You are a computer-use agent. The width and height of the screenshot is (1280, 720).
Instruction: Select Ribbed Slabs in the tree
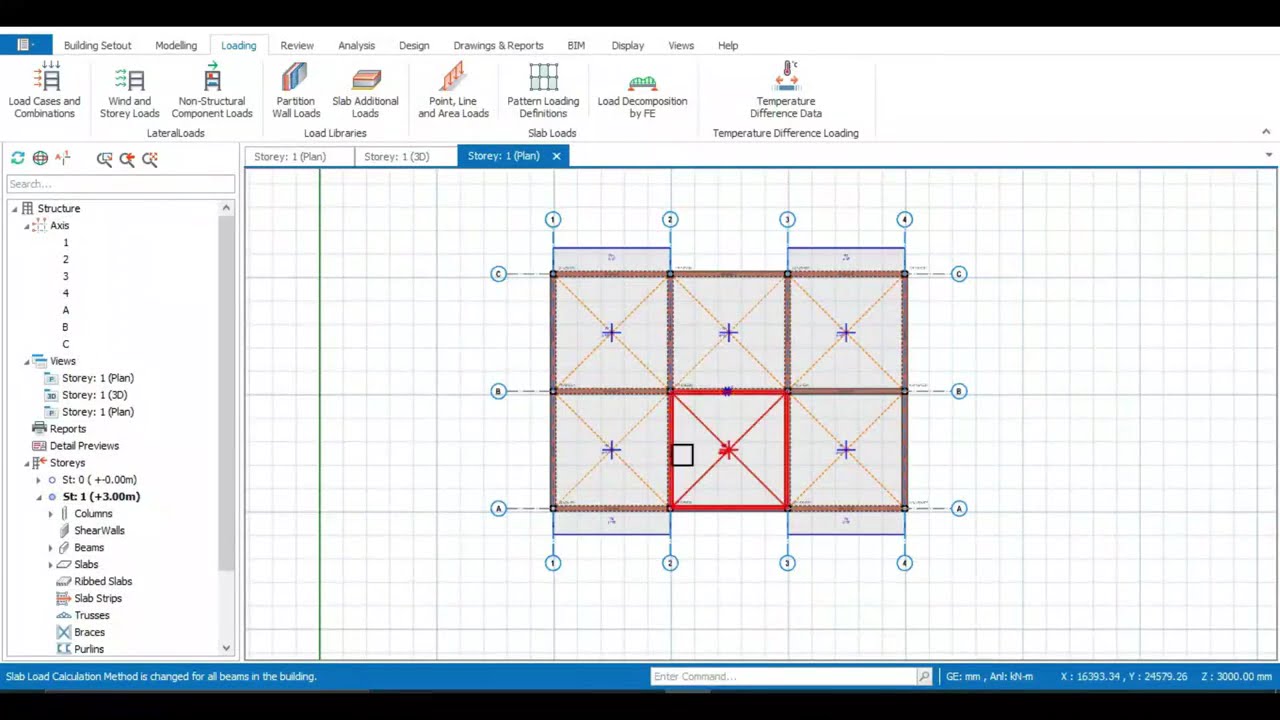coord(103,581)
